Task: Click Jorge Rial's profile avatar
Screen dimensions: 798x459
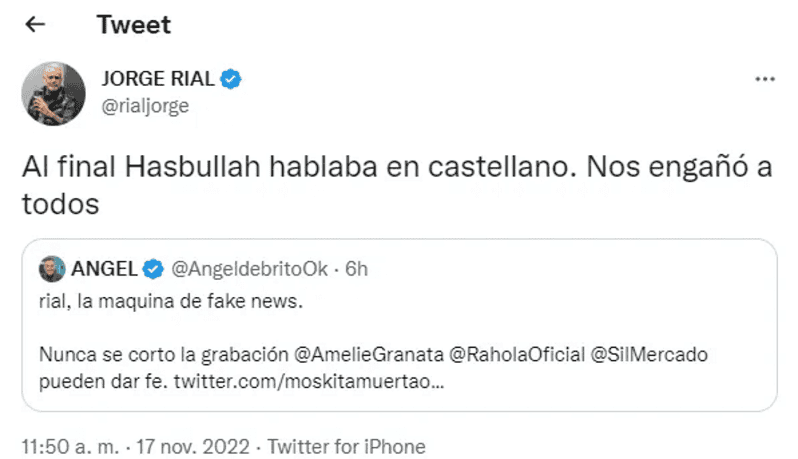Action: coord(54,93)
